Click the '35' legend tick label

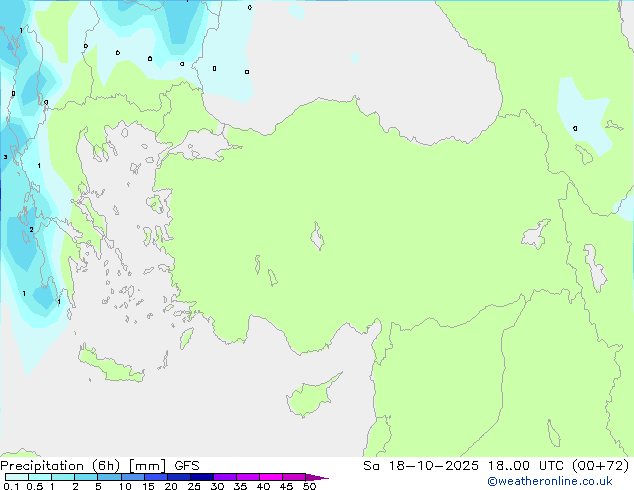pos(240,486)
